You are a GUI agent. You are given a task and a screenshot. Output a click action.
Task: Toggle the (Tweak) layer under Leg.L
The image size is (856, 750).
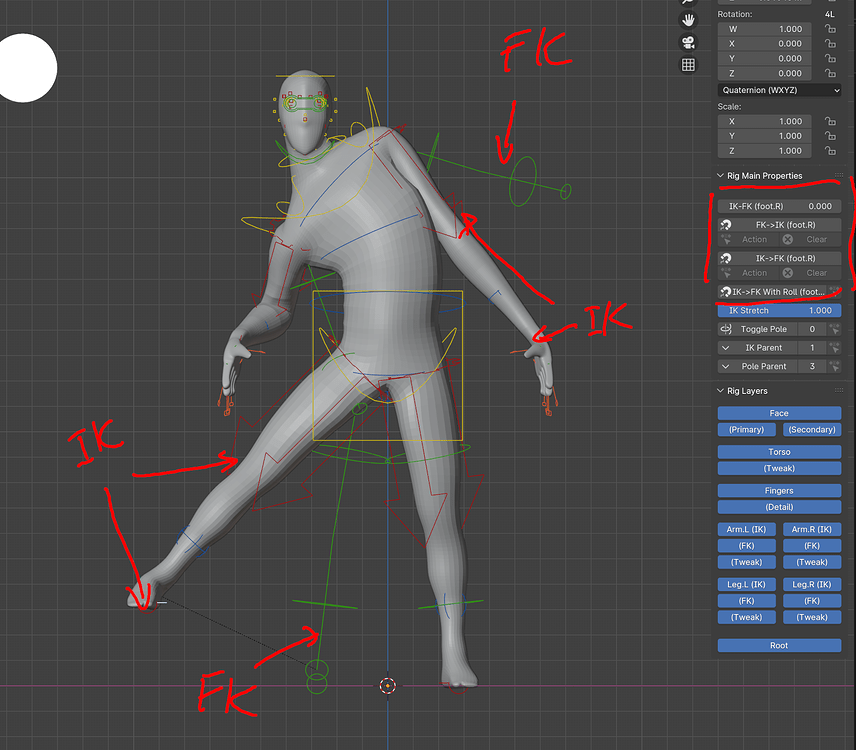[746, 617]
